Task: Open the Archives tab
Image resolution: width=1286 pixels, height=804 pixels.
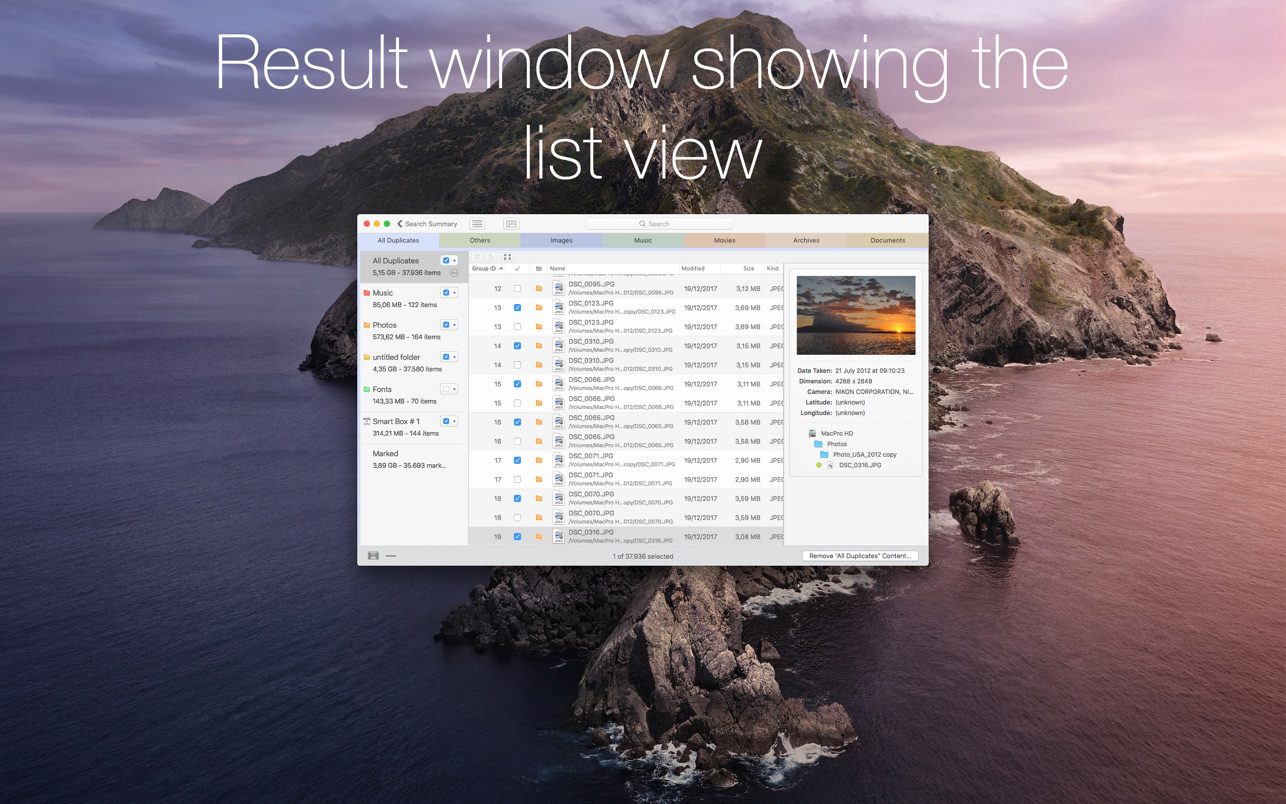Action: pyautogui.click(x=806, y=240)
